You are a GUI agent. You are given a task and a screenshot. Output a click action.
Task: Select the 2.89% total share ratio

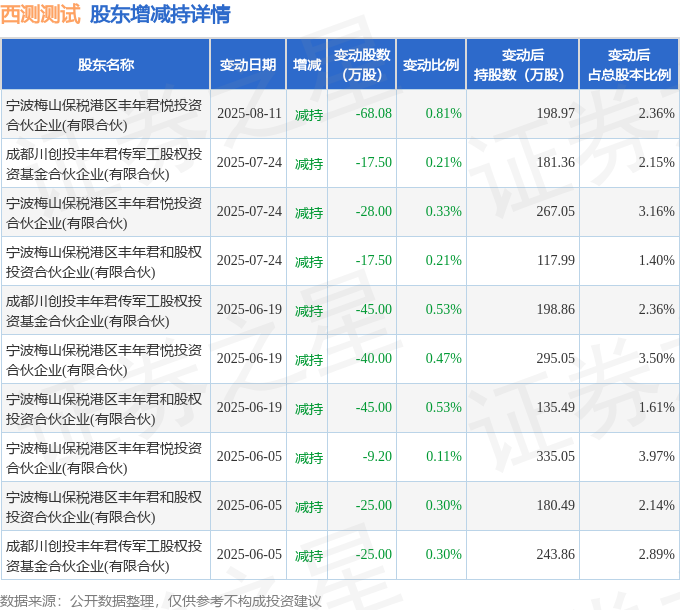pyautogui.click(x=656, y=555)
